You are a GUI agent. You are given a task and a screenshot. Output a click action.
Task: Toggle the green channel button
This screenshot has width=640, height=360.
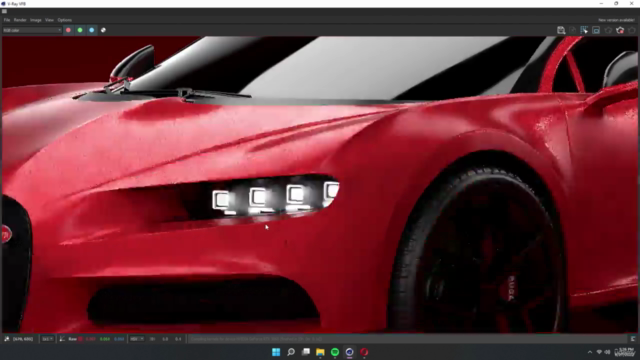(80, 30)
